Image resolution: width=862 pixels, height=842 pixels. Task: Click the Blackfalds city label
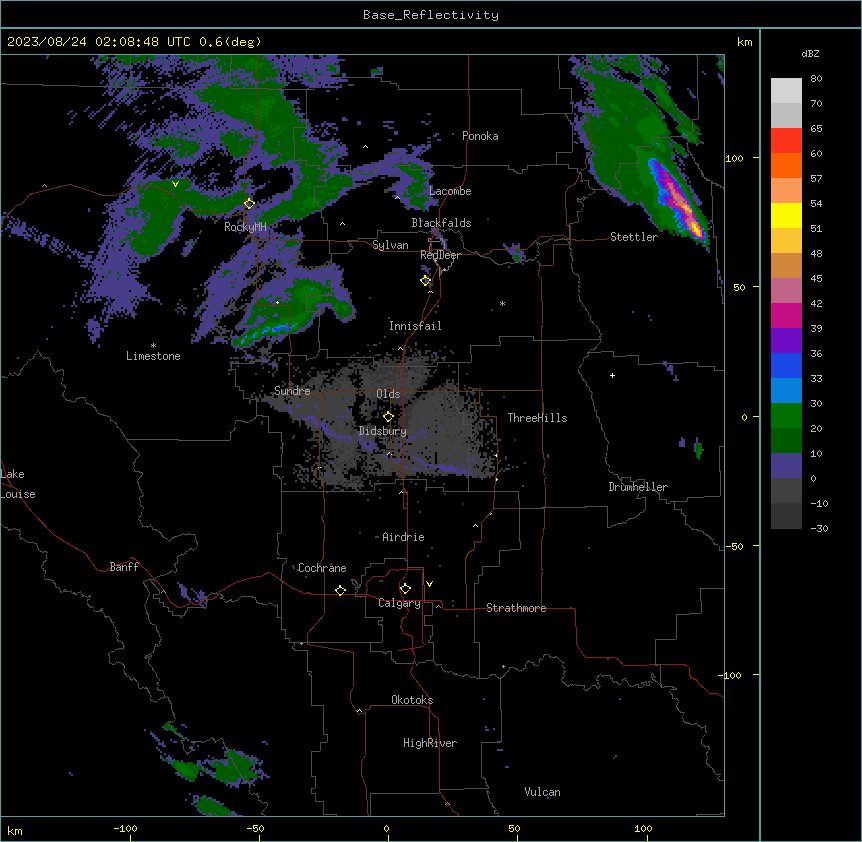(441, 223)
